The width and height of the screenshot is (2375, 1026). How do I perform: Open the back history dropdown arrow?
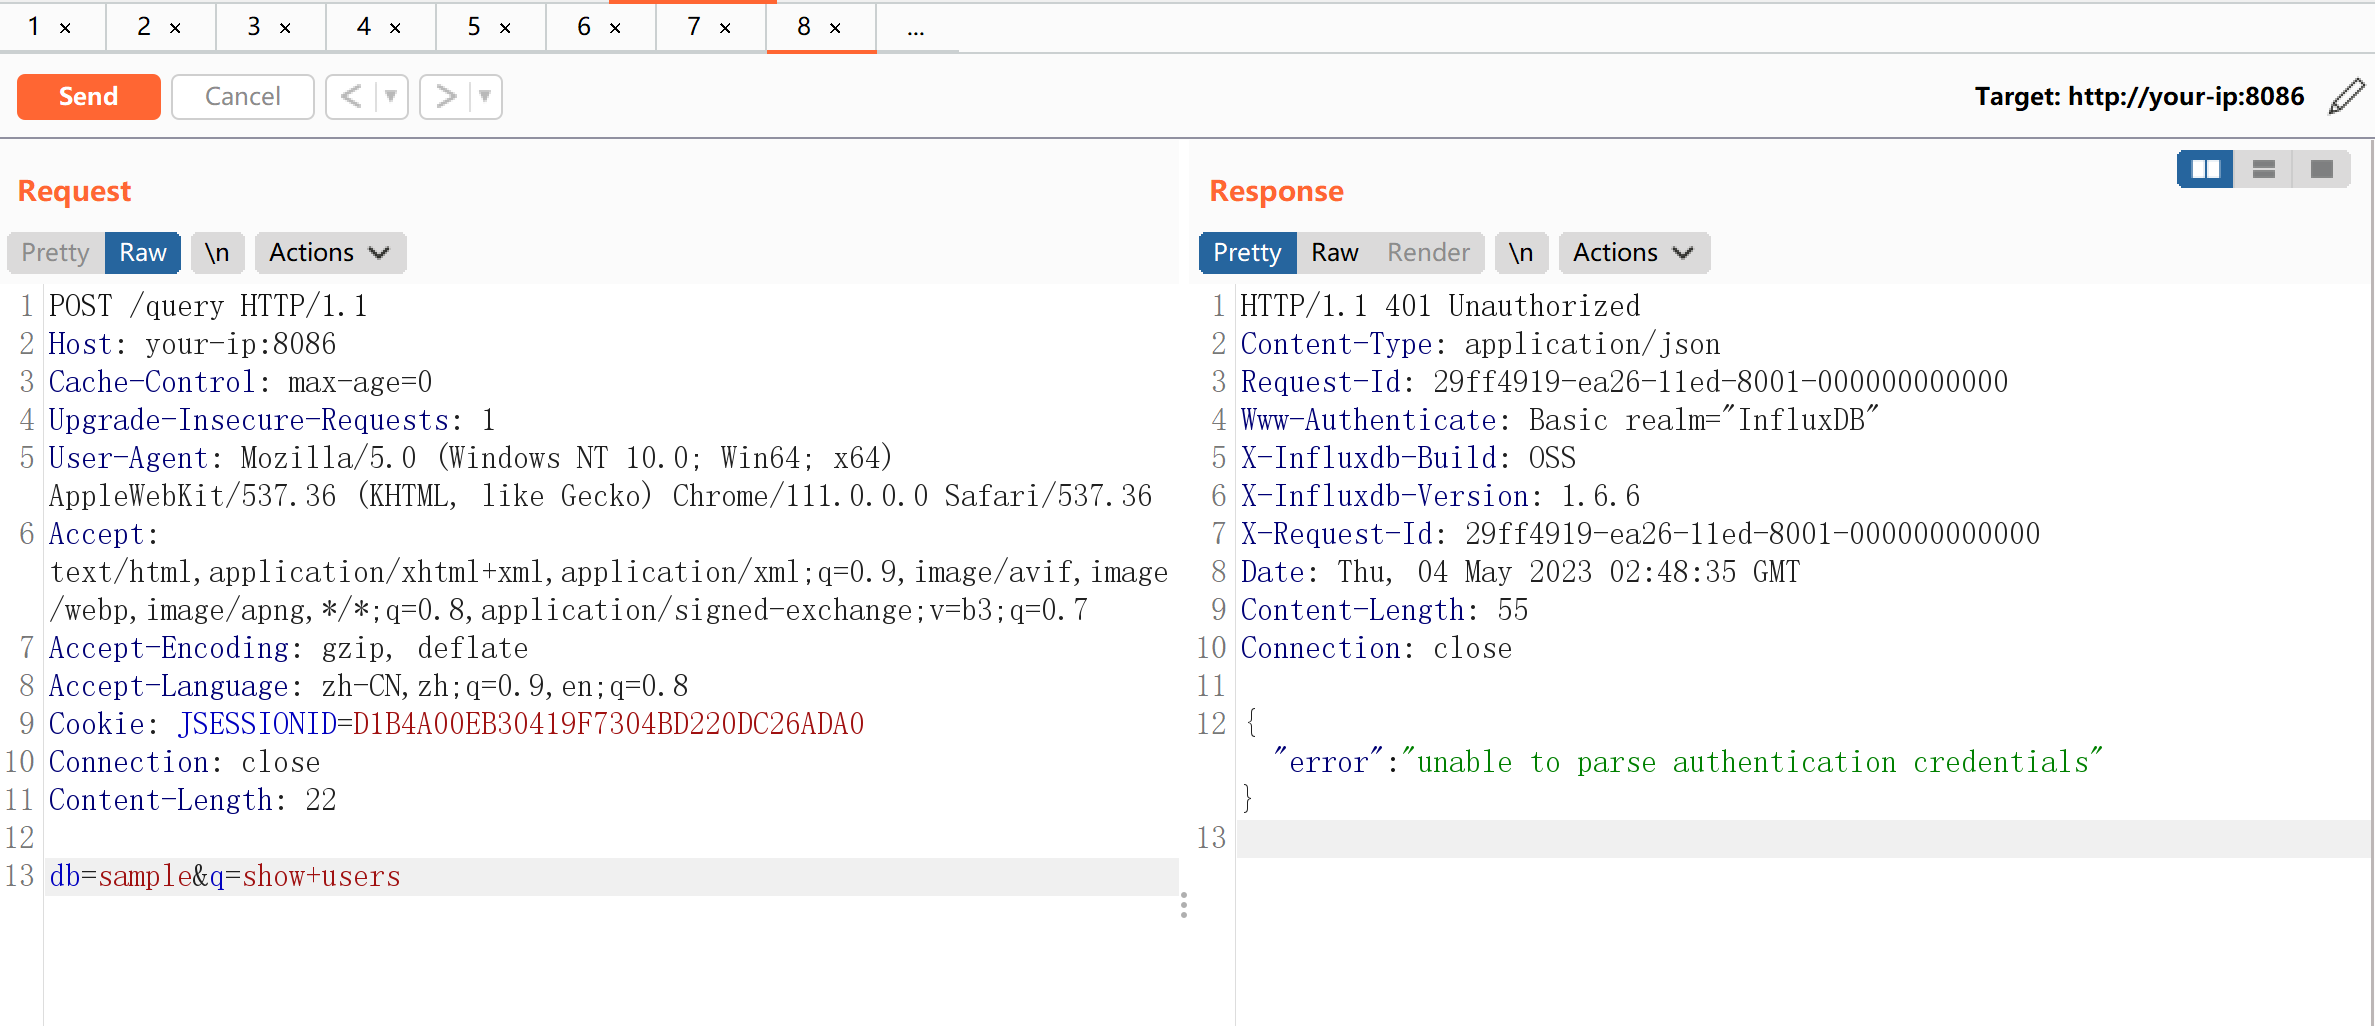click(x=391, y=97)
